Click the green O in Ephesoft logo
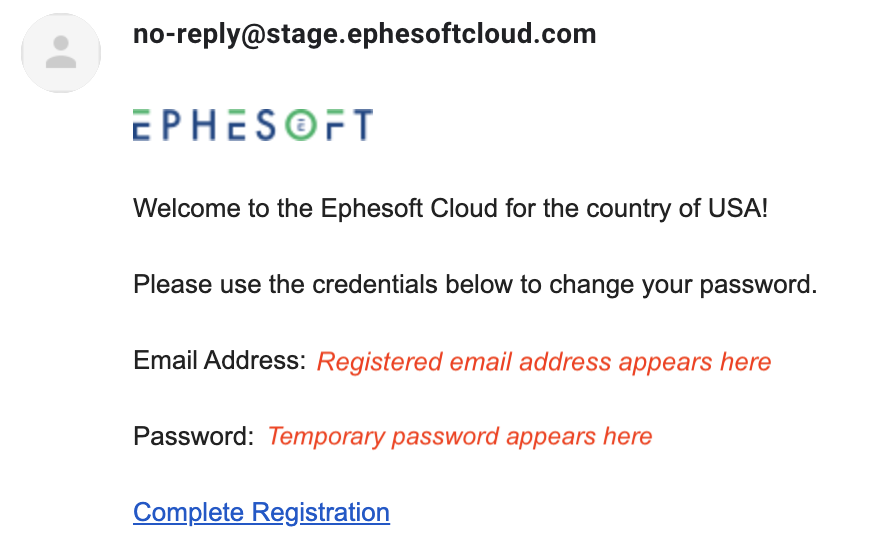This screenshot has height=554, width=875. tap(301, 124)
